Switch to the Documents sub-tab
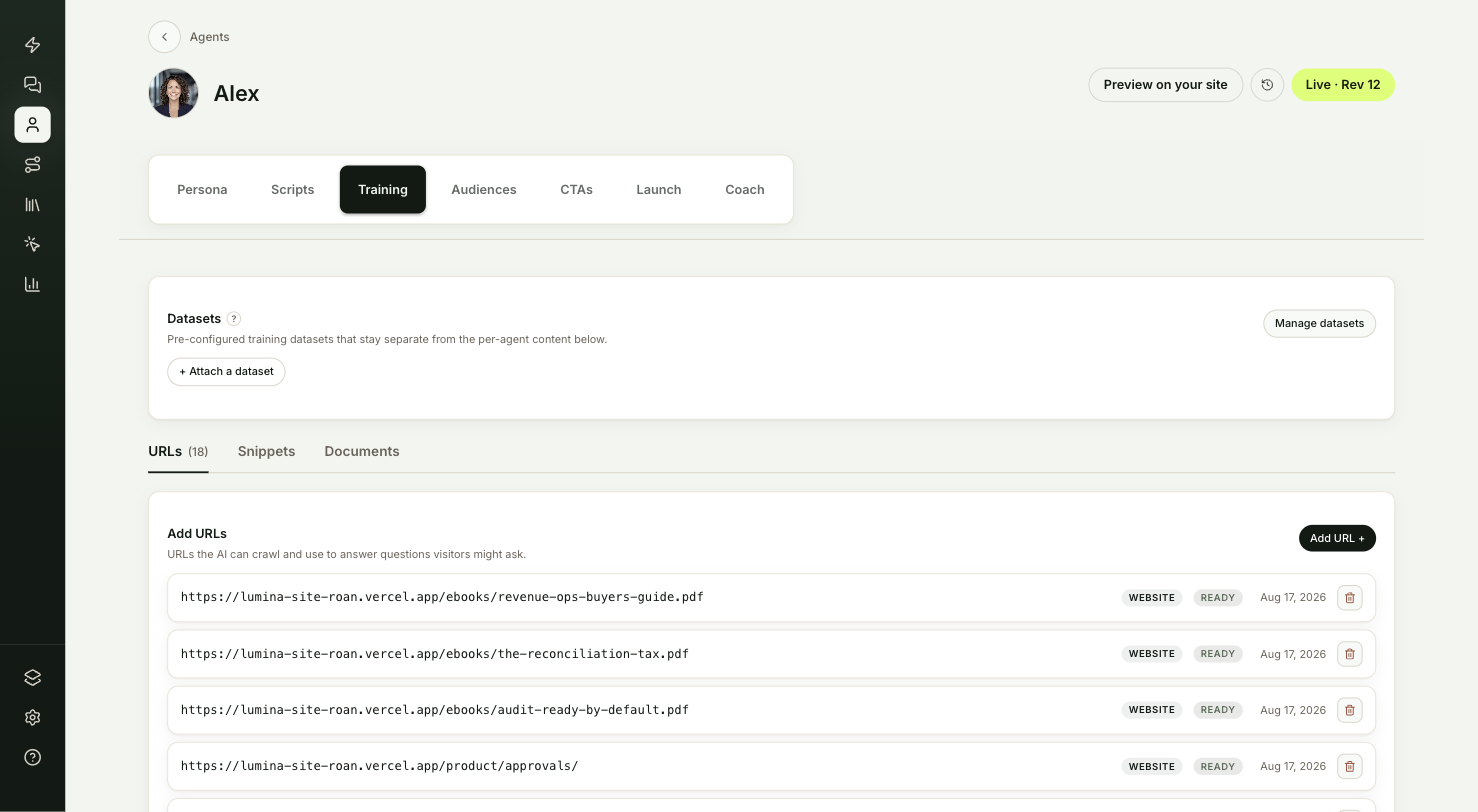1478x812 pixels. pos(362,452)
